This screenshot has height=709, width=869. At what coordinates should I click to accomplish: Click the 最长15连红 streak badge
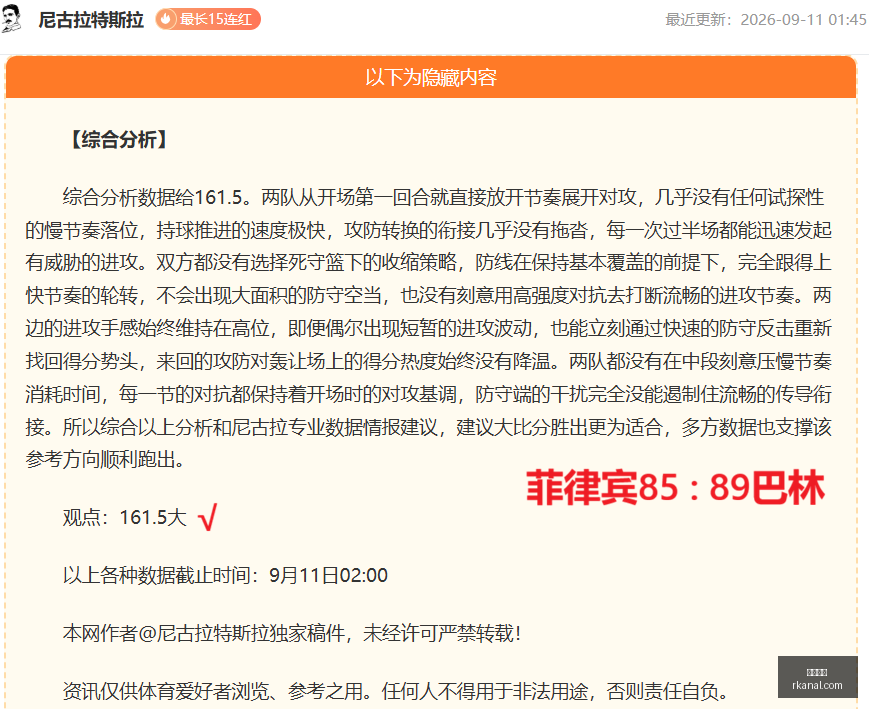tap(208, 19)
